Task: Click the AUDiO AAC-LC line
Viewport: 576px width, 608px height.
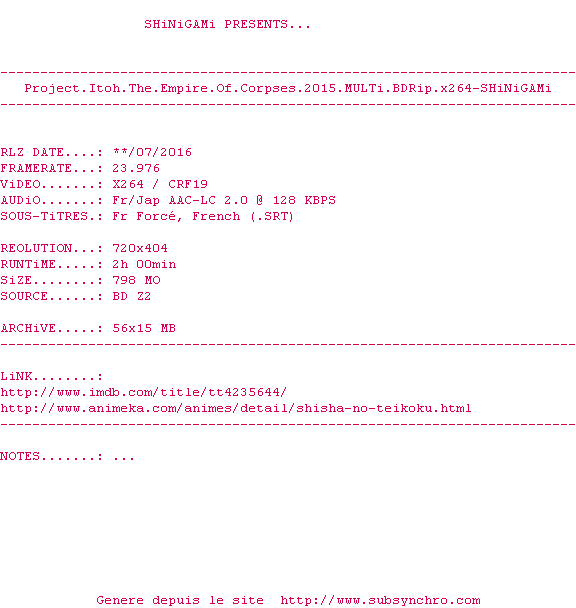Action: [168, 200]
